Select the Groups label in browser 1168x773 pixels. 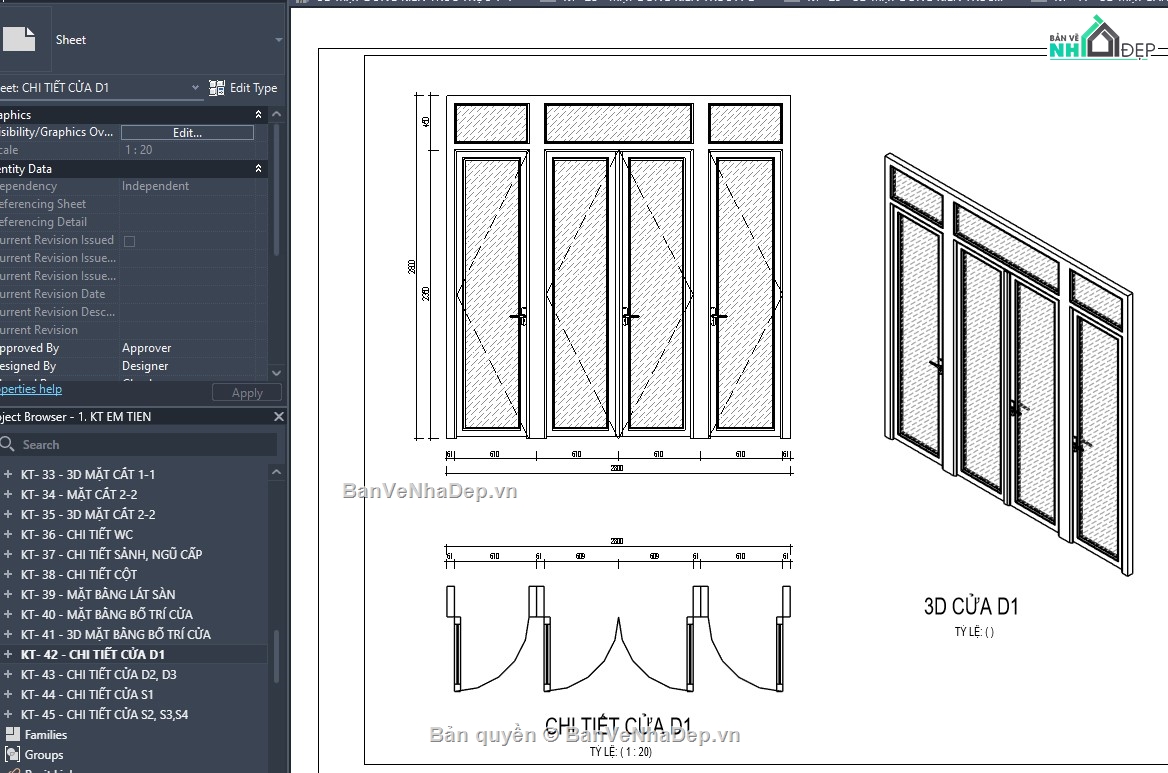[44, 755]
